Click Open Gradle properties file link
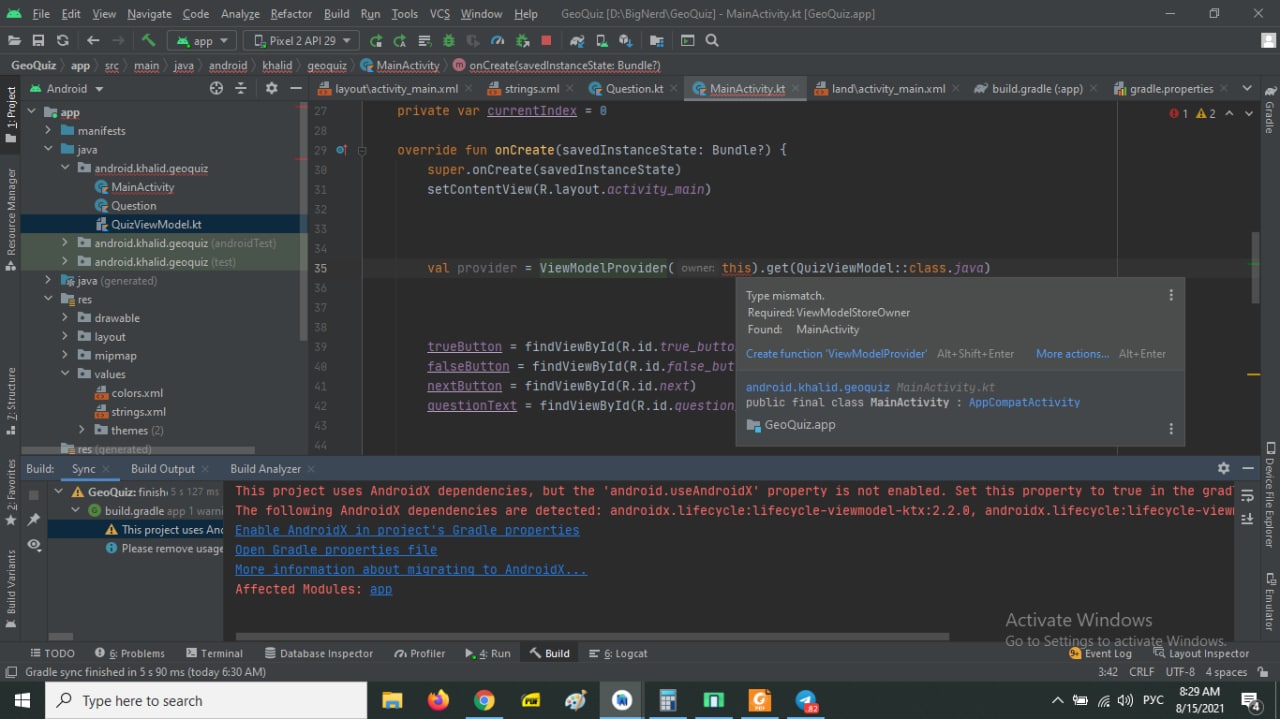1280x719 pixels. coord(336,550)
